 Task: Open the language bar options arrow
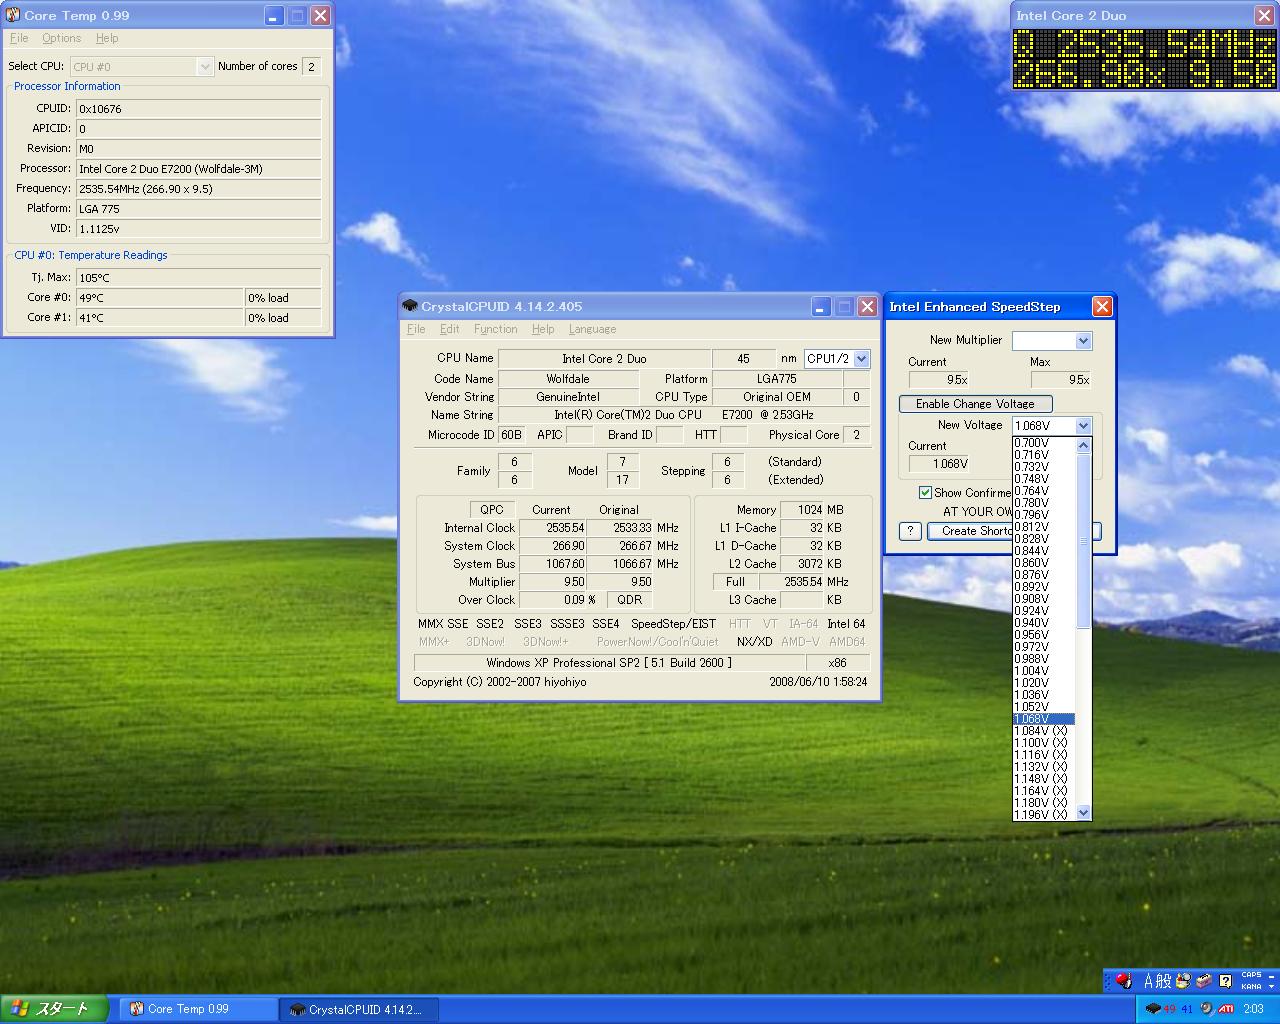[1271, 986]
